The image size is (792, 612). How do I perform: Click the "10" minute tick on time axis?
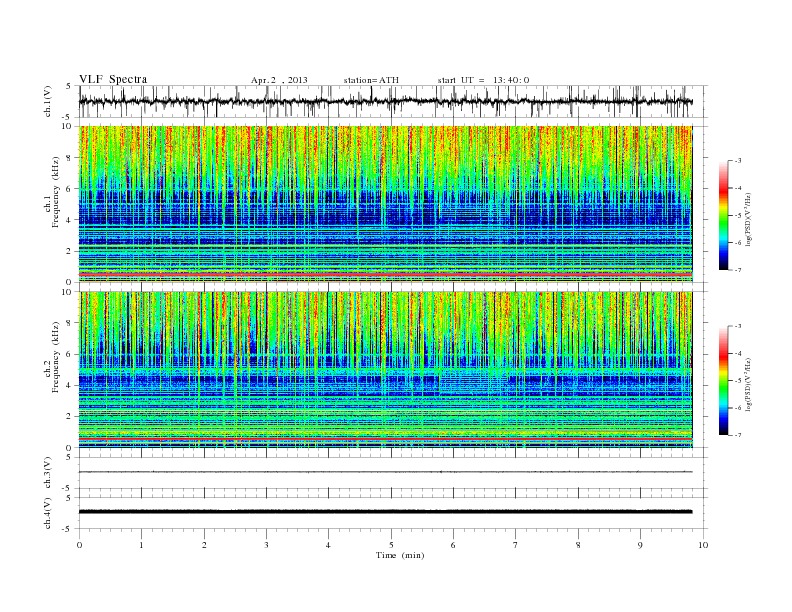[x=703, y=545]
